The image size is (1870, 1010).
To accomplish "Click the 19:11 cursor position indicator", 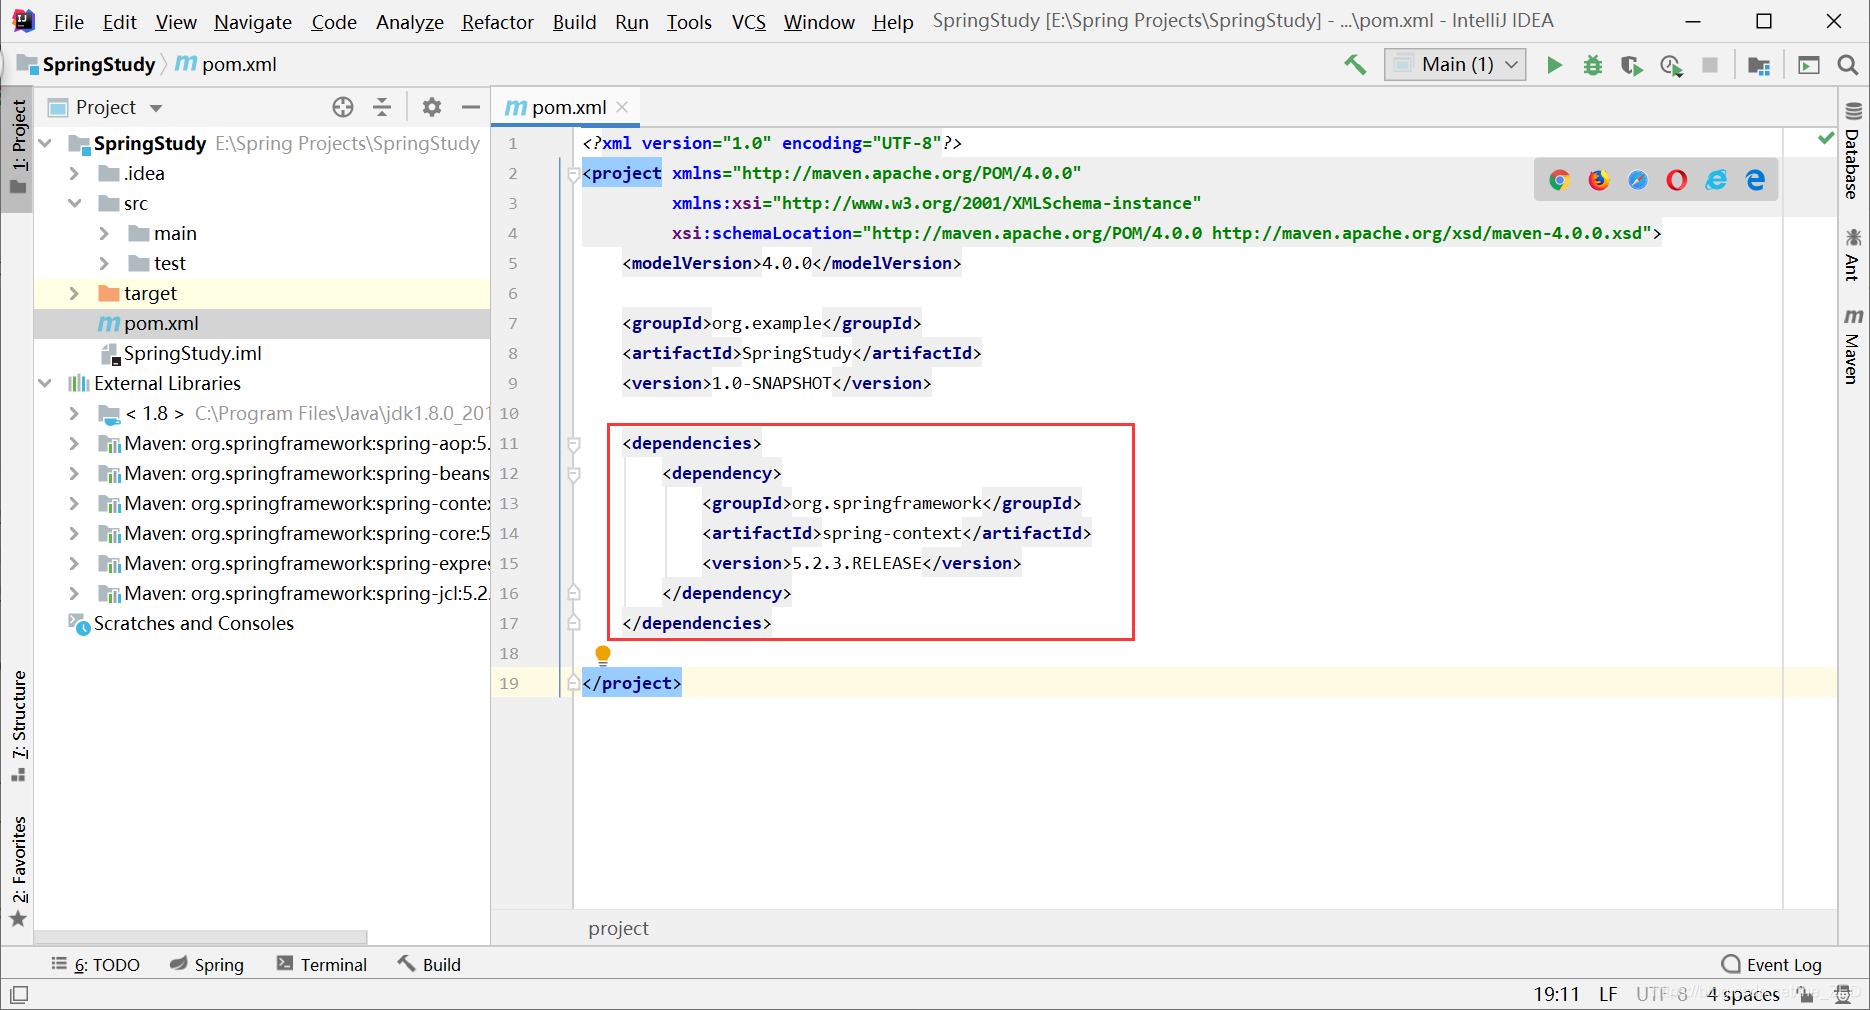I will [x=1557, y=995].
